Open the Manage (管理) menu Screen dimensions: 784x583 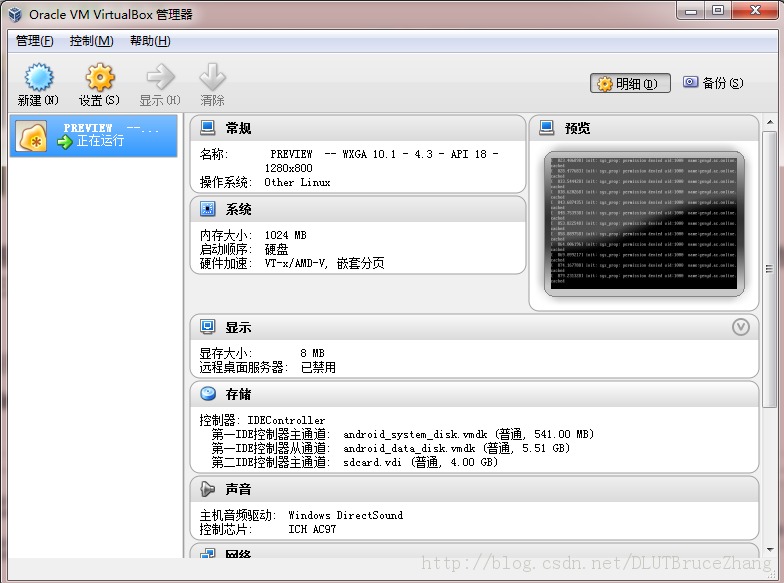35,41
